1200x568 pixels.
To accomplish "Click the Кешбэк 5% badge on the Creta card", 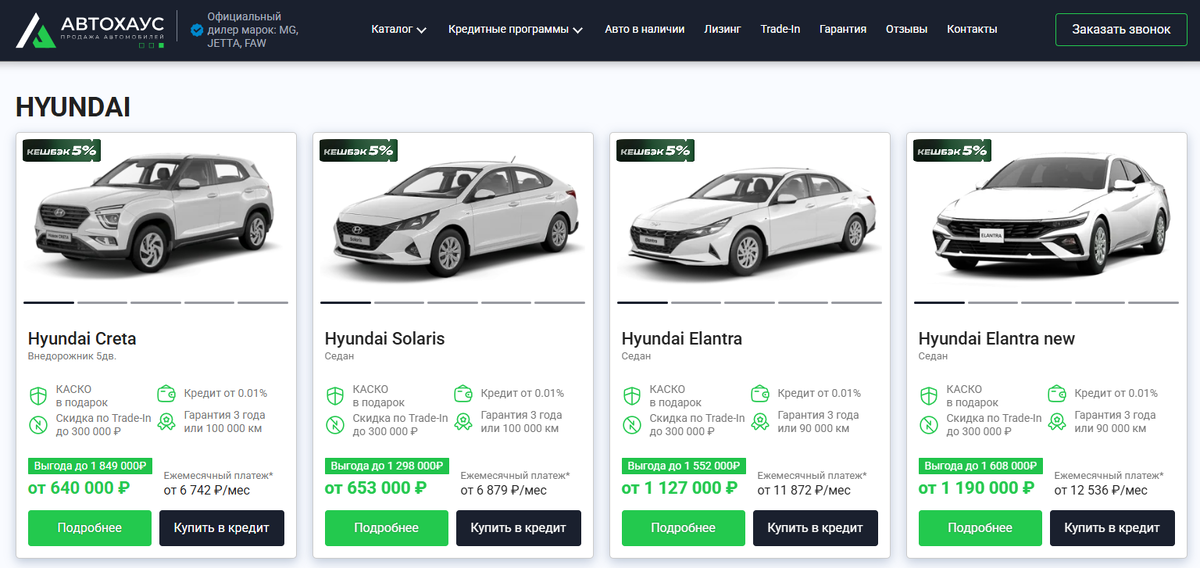I will 62,150.
